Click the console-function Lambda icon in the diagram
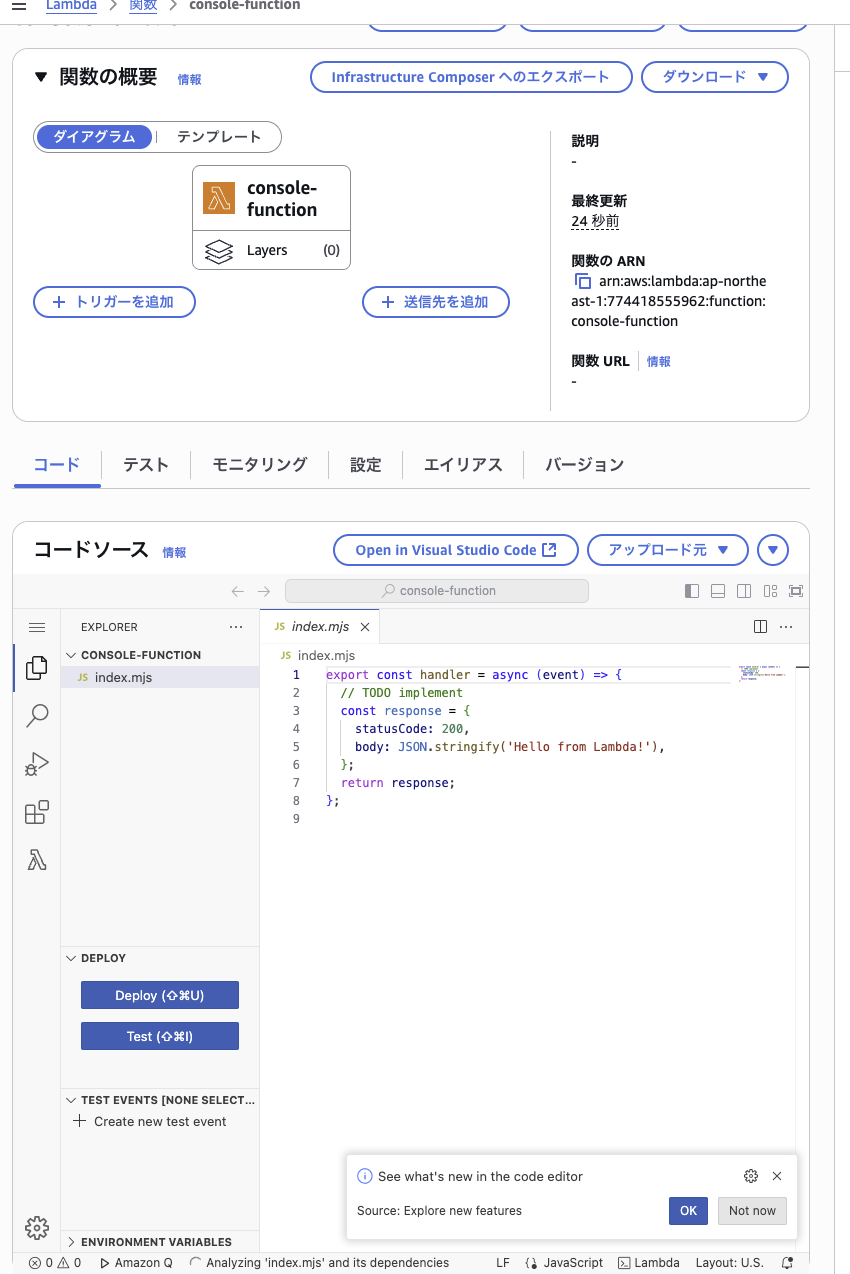The image size is (850, 1274). (219, 198)
